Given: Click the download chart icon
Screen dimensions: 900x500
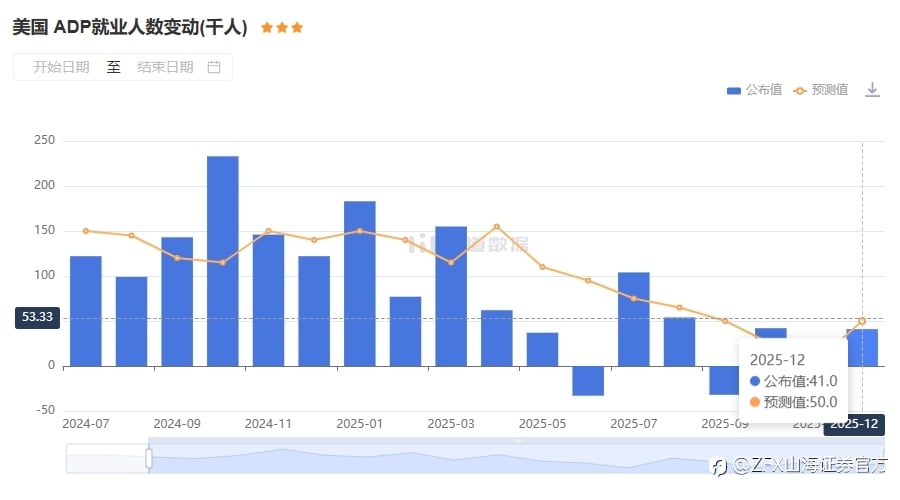Looking at the screenshot, I should pos(872,90).
